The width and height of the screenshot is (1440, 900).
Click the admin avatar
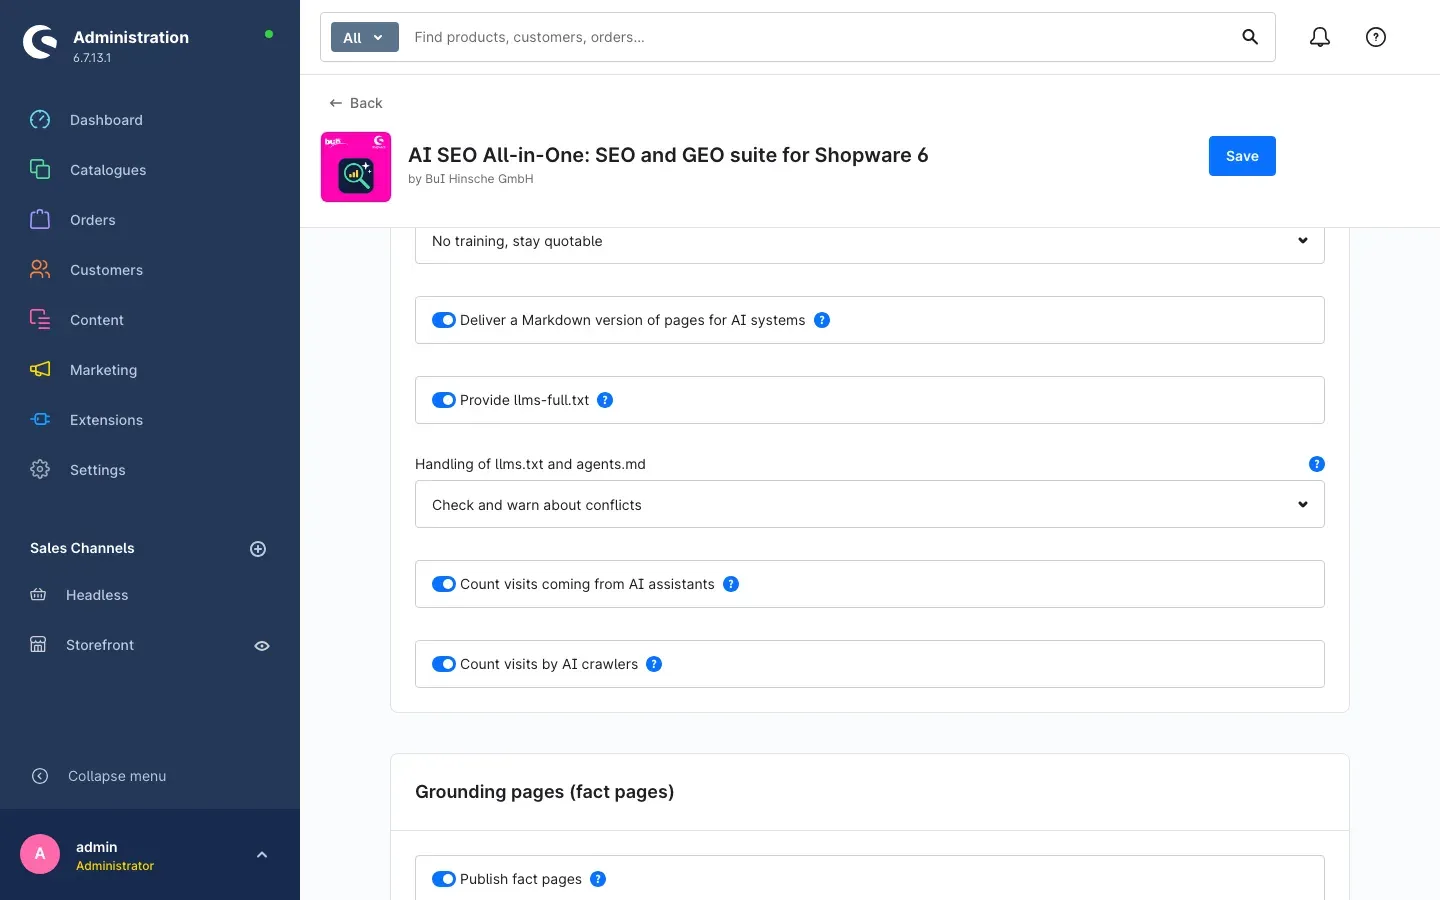[40, 854]
